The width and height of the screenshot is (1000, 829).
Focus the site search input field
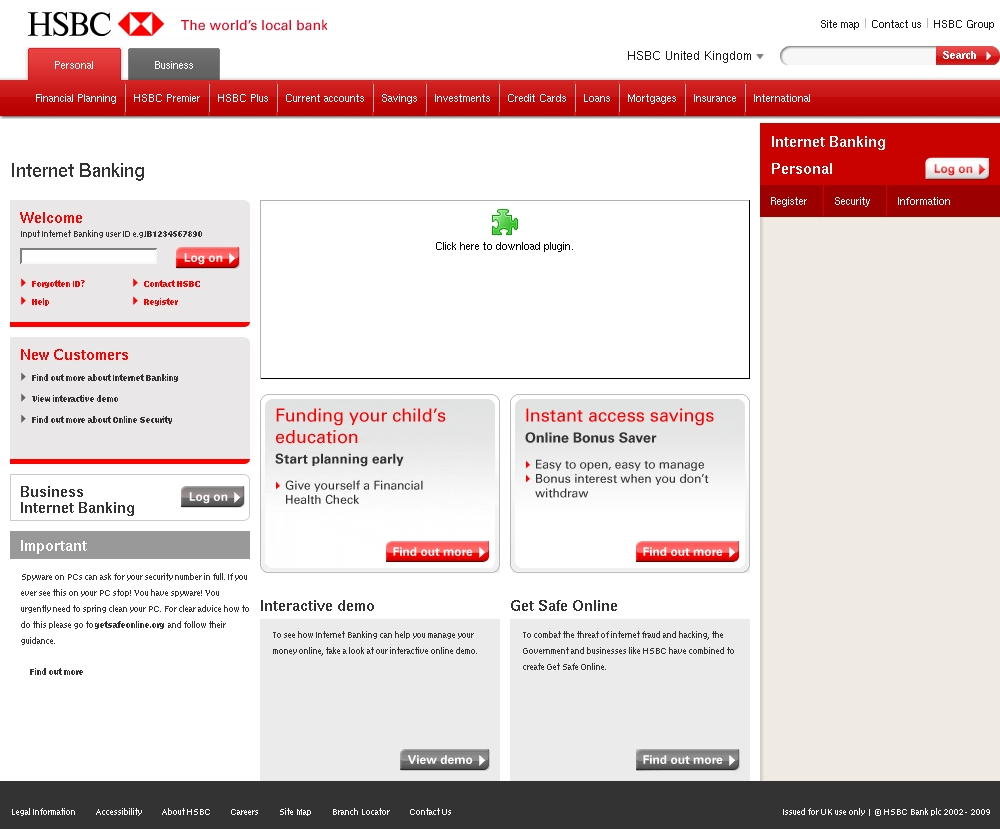point(858,56)
